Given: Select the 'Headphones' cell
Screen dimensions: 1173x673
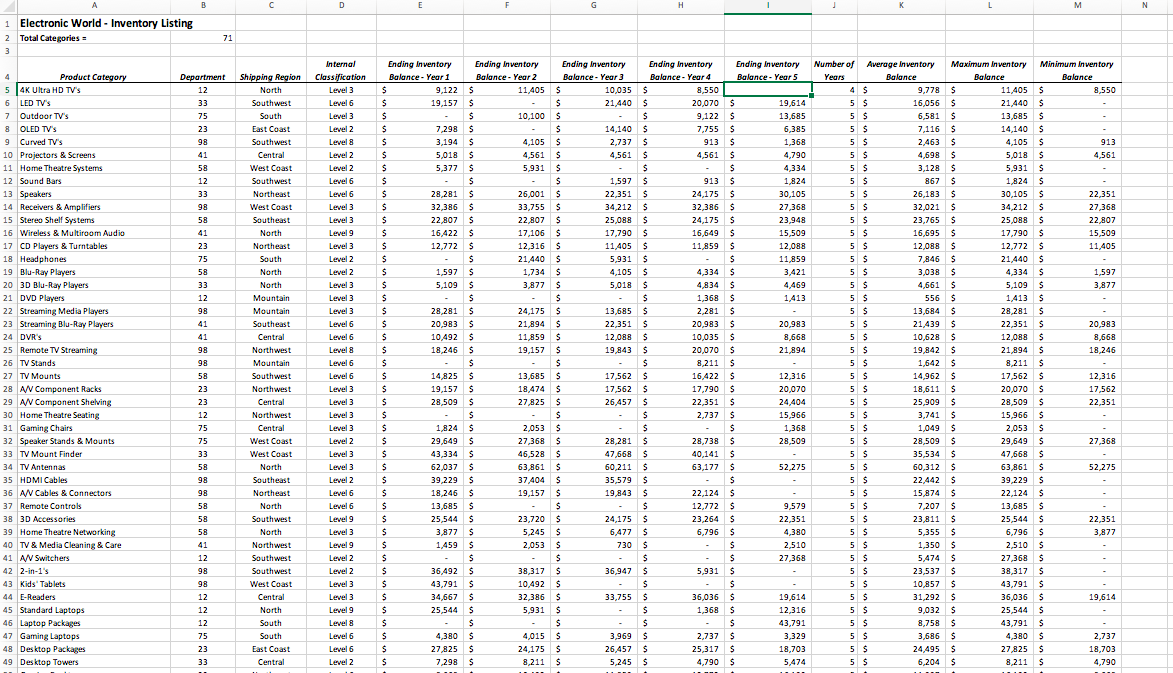Looking at the screenshot, I should [x=94, y=259].
